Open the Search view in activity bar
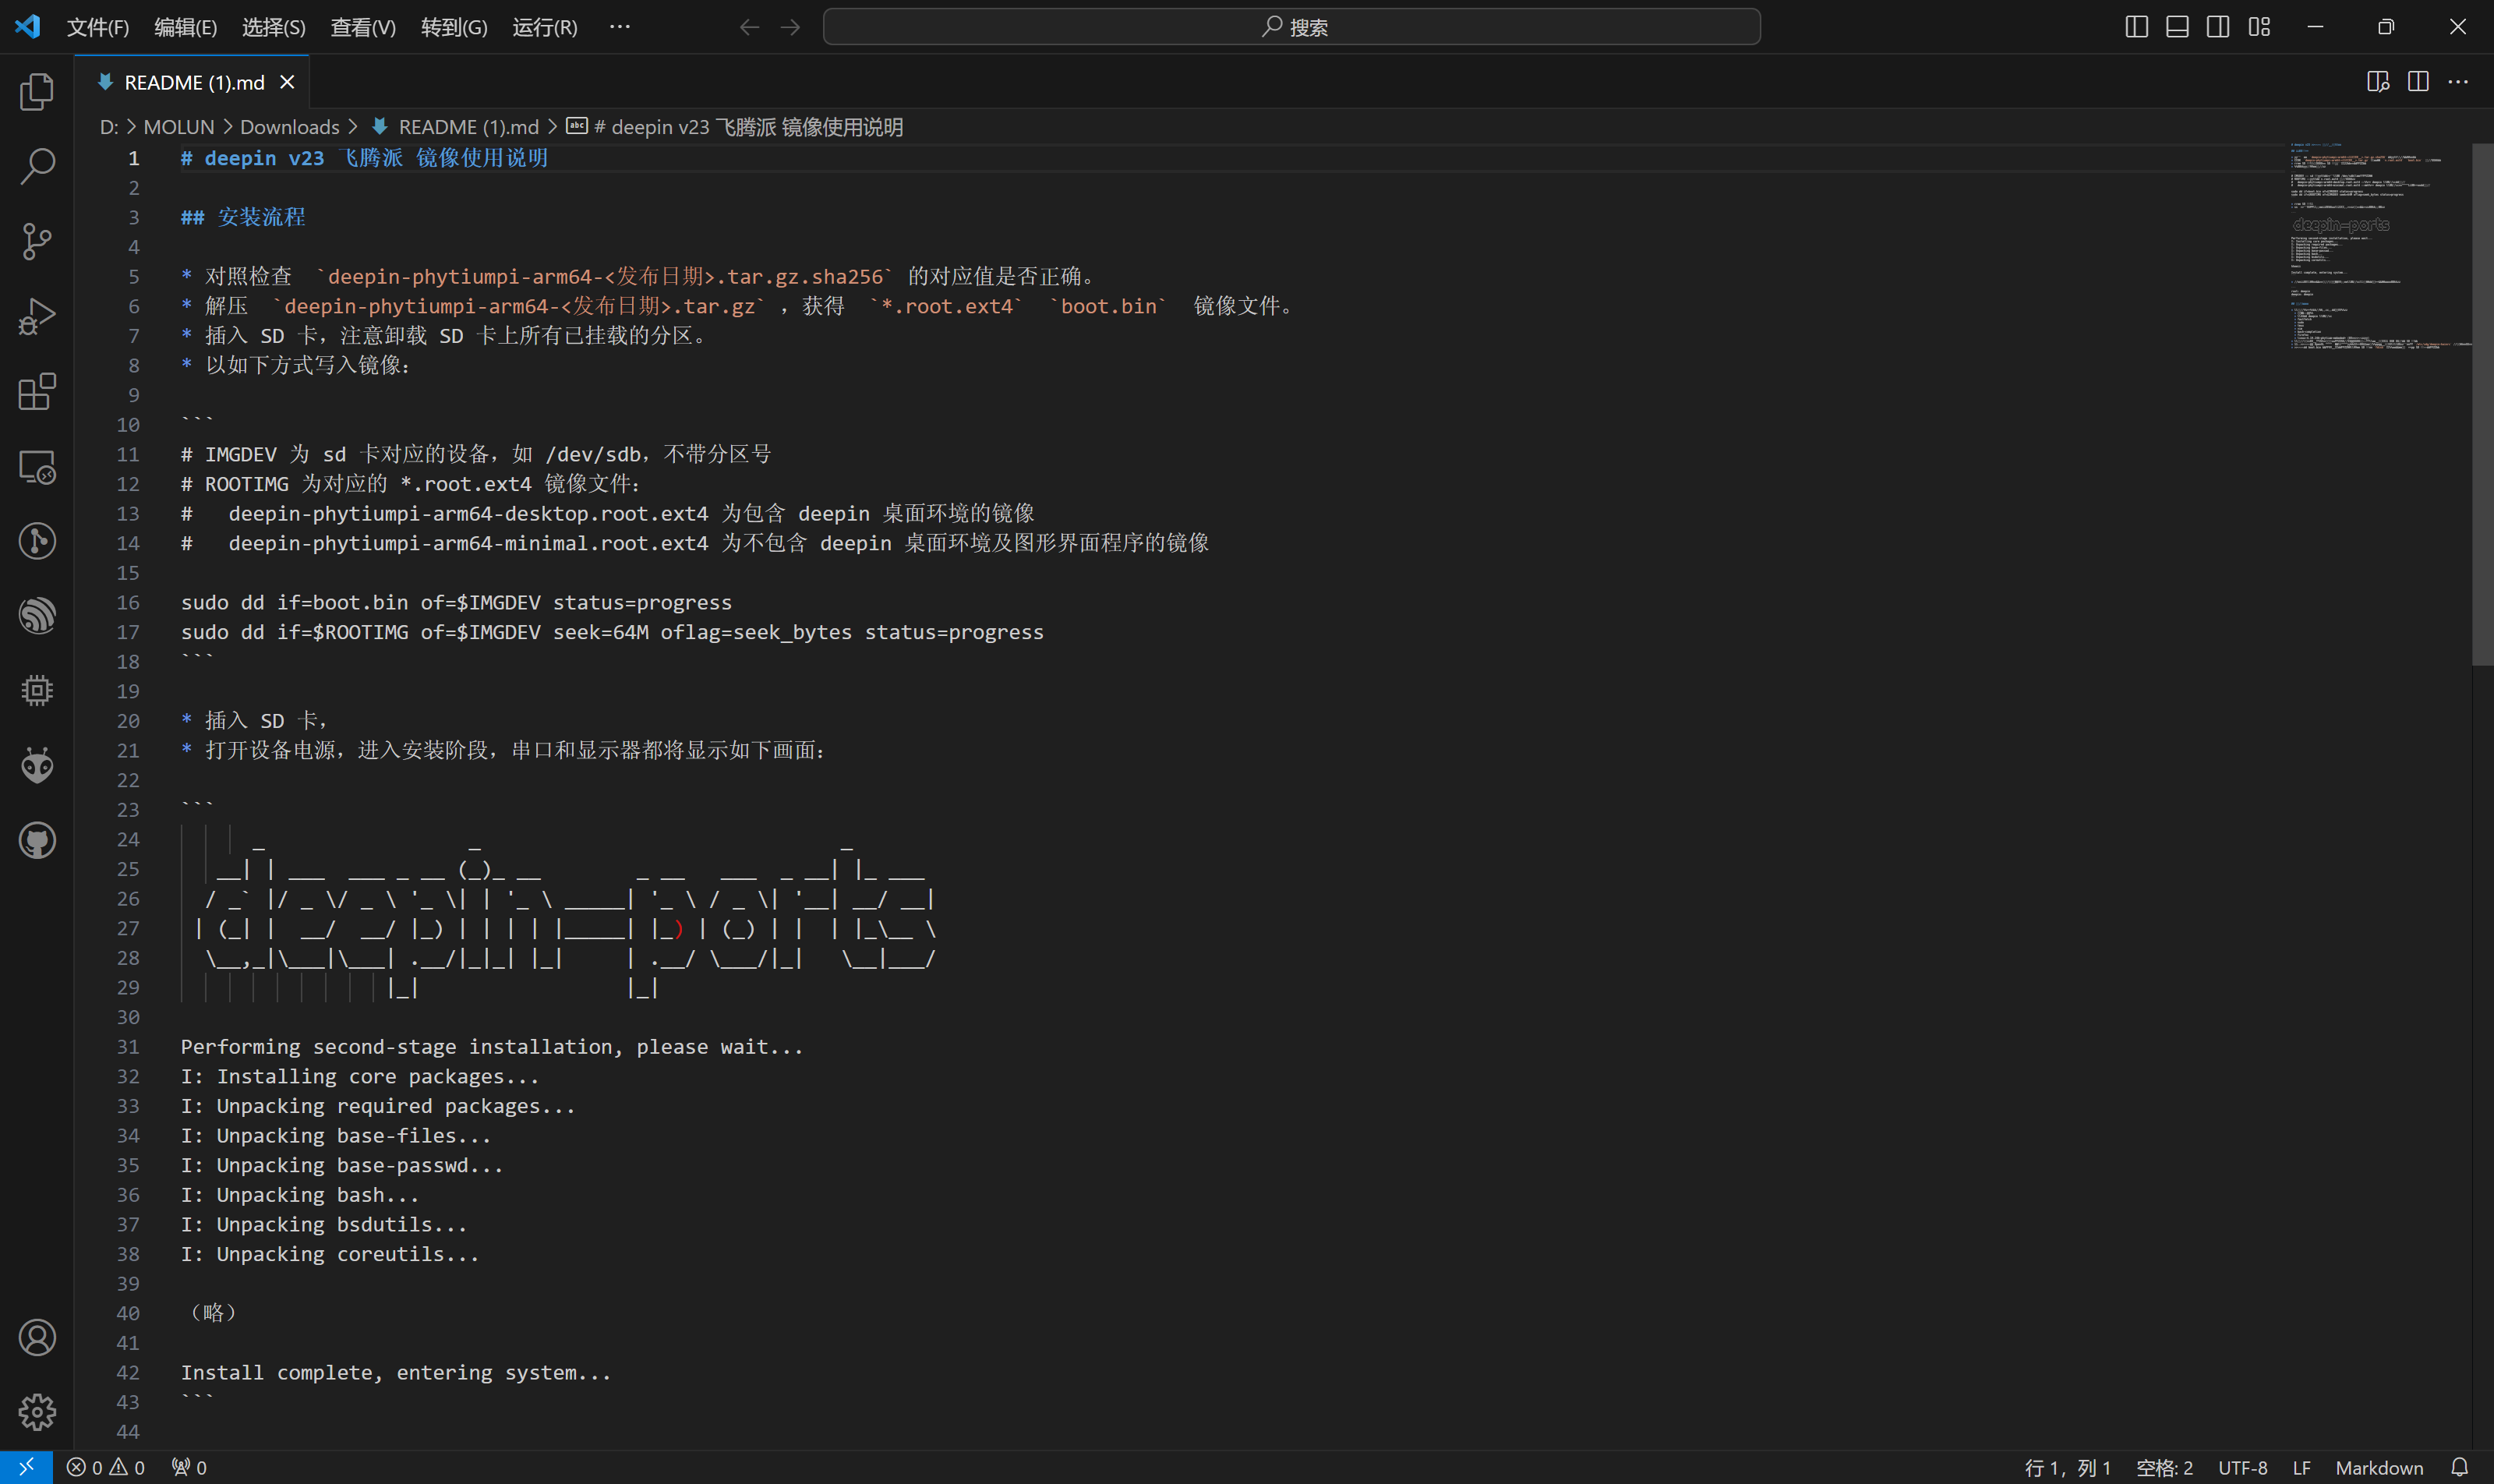Screen dimensions: 2494x1484 click(37, 167)
